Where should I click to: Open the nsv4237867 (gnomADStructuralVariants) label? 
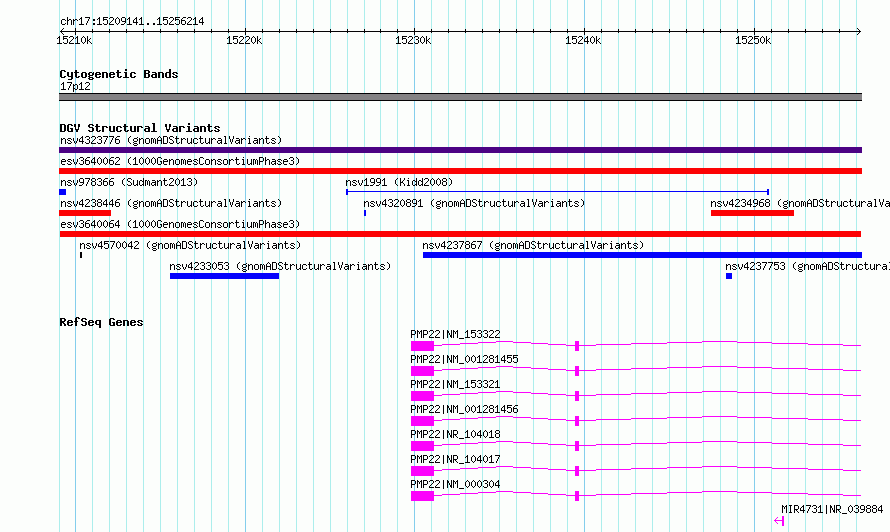pyautogui.click(x=533, y=245)
